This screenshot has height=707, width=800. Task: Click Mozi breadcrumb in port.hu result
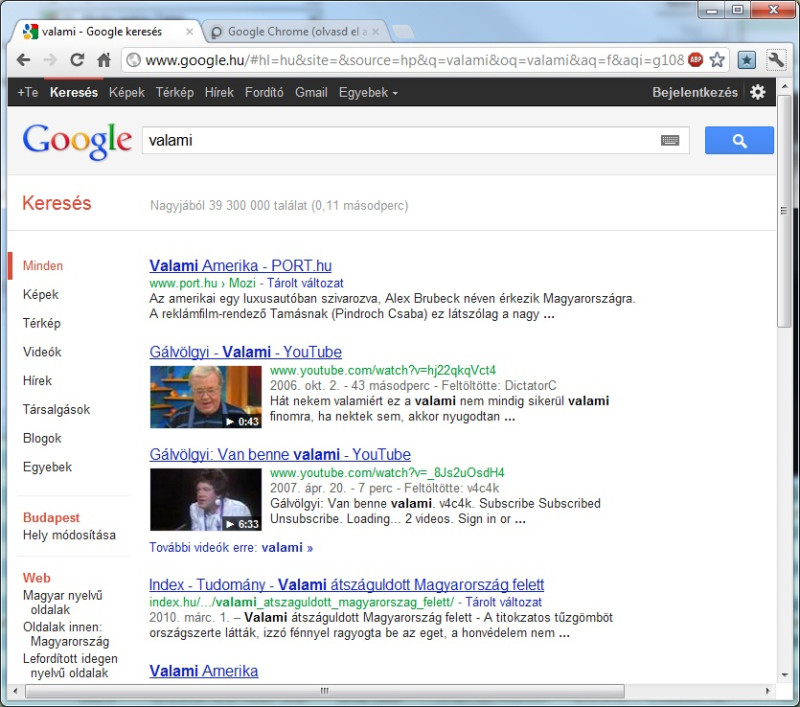click(x=242, y=283)
